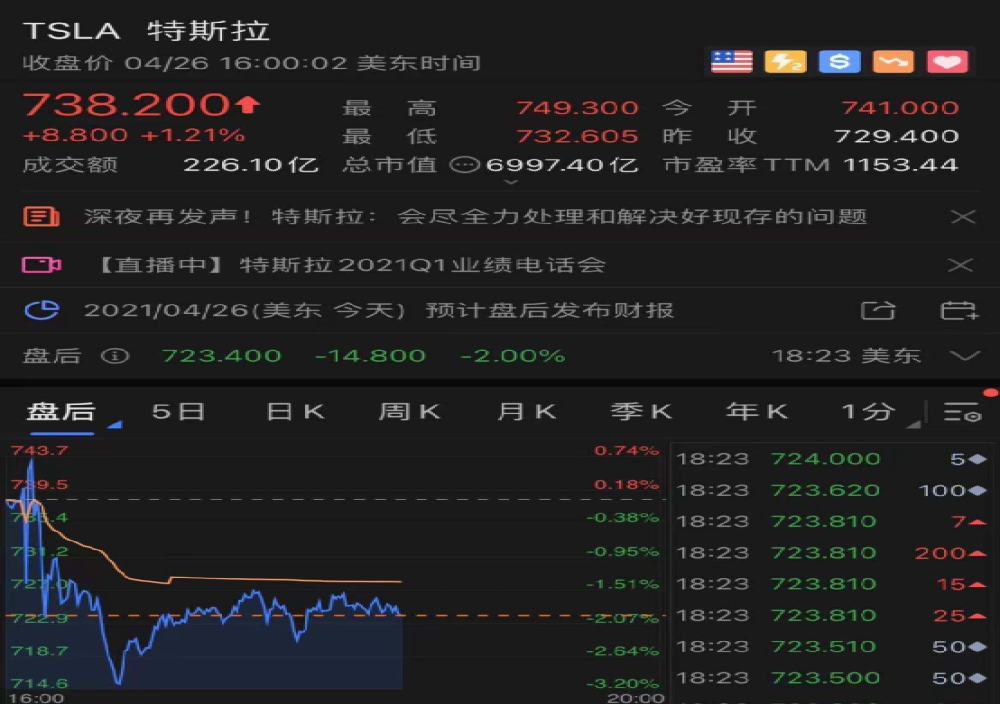This screenshot has height=704, width=1000.
Task: Select the 723.620 trade tick row
Action: tap(832, 490)
